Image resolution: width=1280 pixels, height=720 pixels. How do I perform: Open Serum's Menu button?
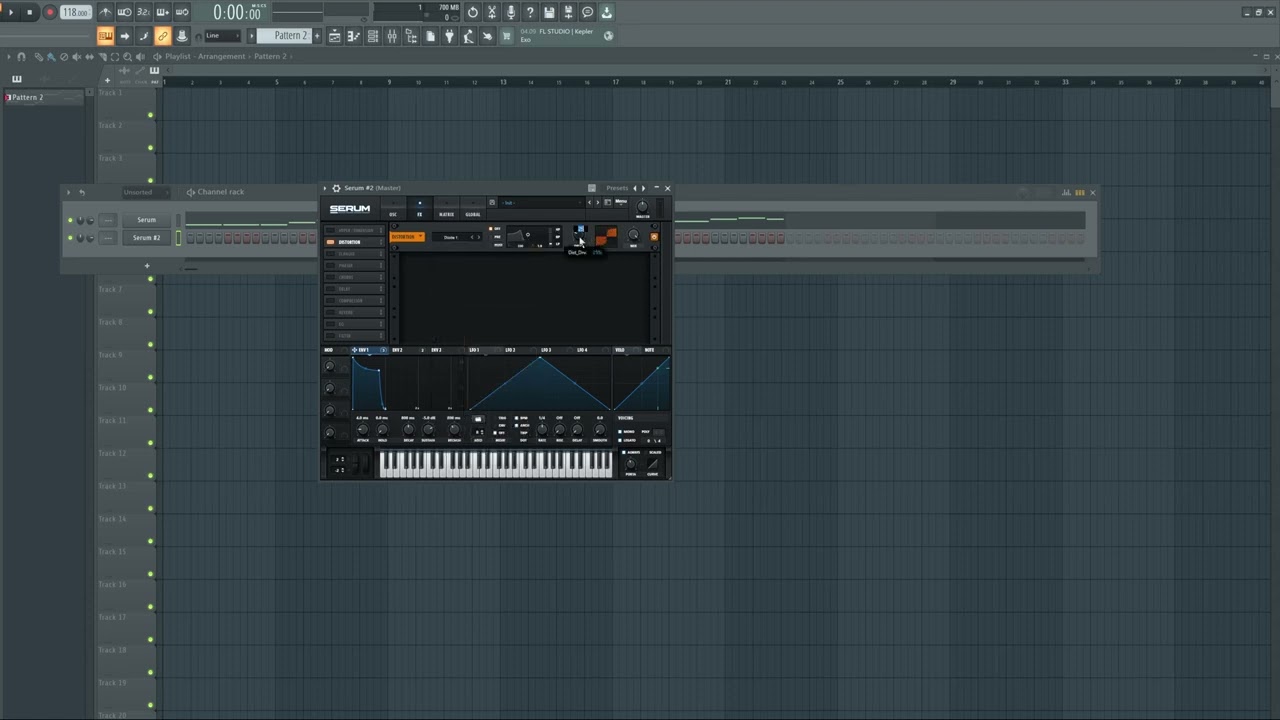click(x=621, y=202)
